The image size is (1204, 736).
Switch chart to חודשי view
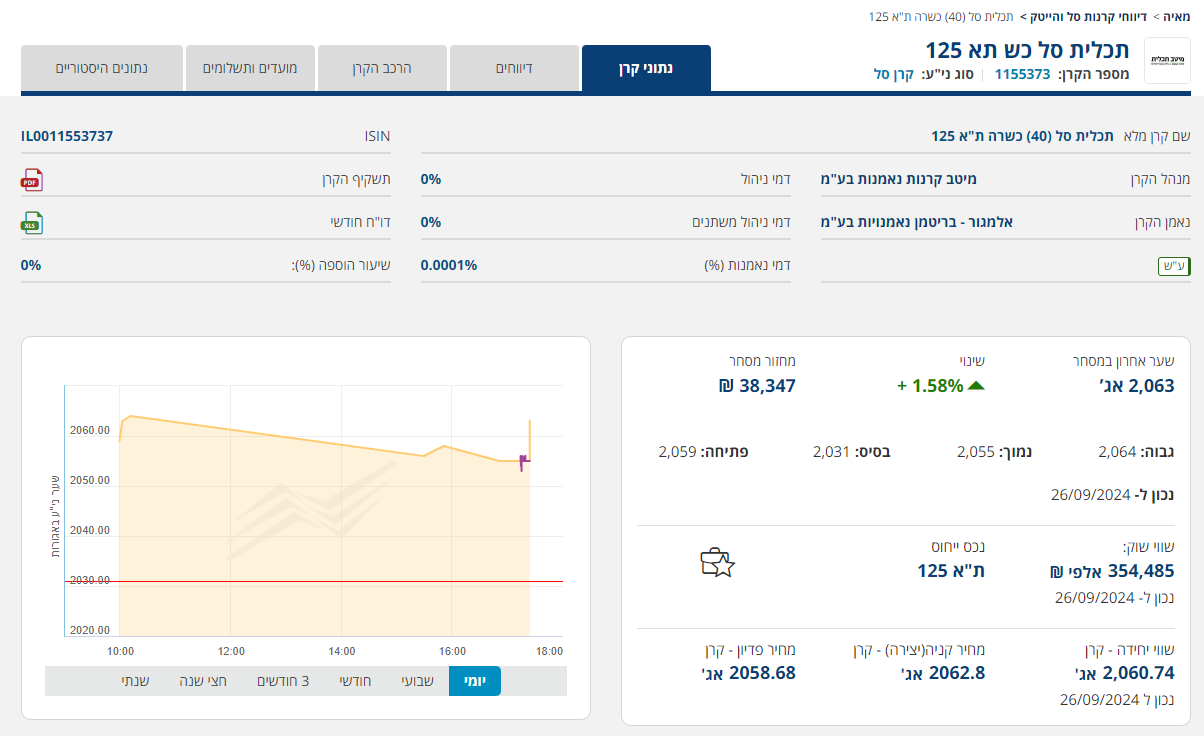[355, 681]
